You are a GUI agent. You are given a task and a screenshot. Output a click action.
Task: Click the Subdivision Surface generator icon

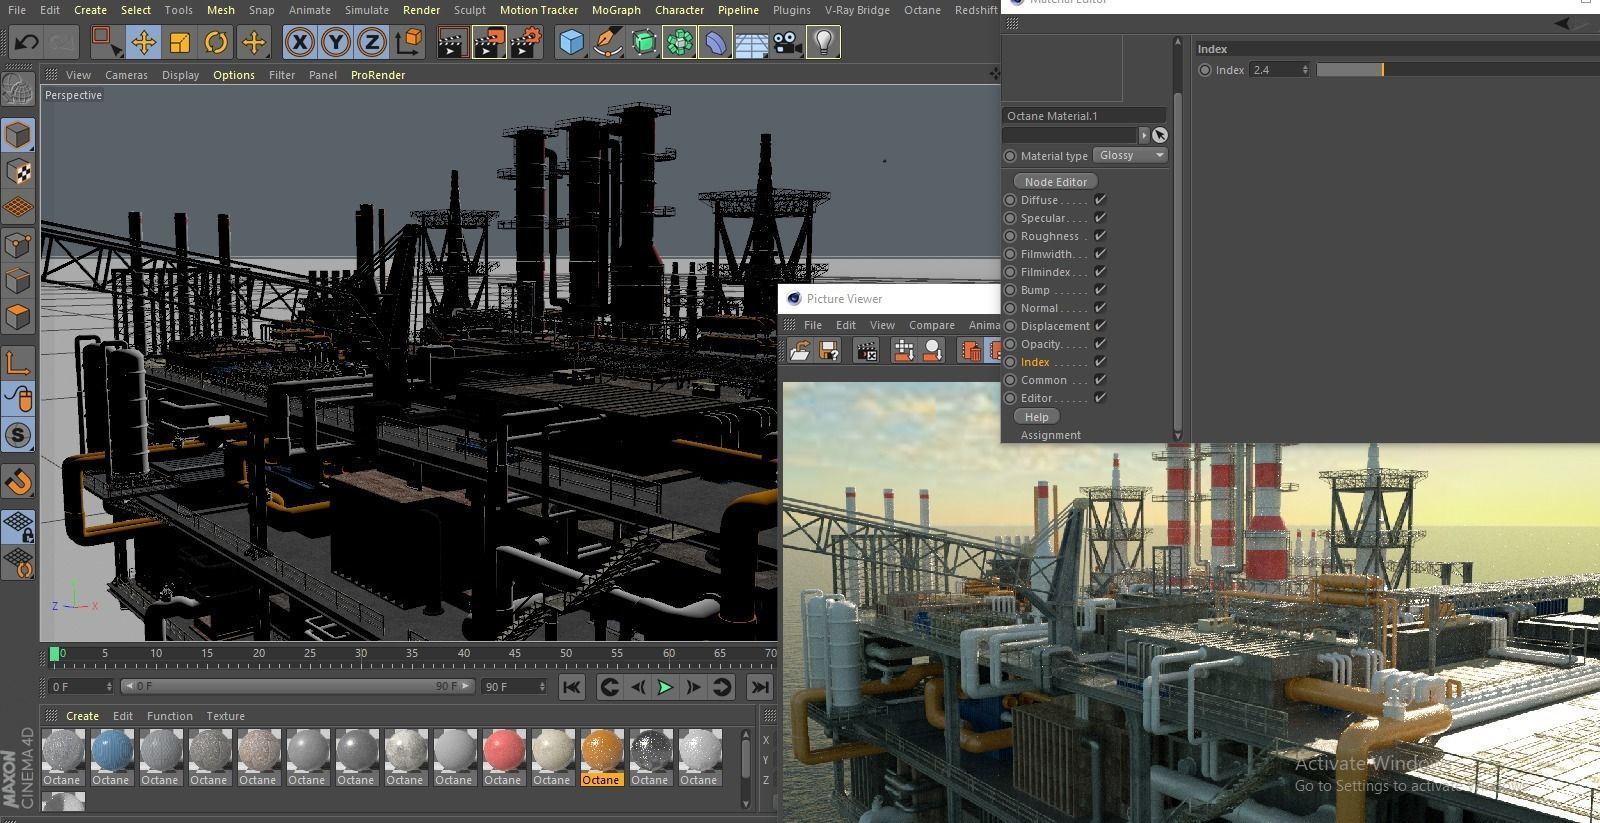tap(644, 42)
